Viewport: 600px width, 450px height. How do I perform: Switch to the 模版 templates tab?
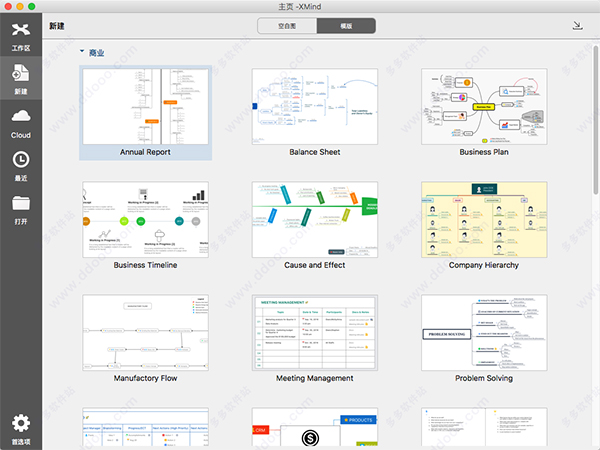pos(346,26)
